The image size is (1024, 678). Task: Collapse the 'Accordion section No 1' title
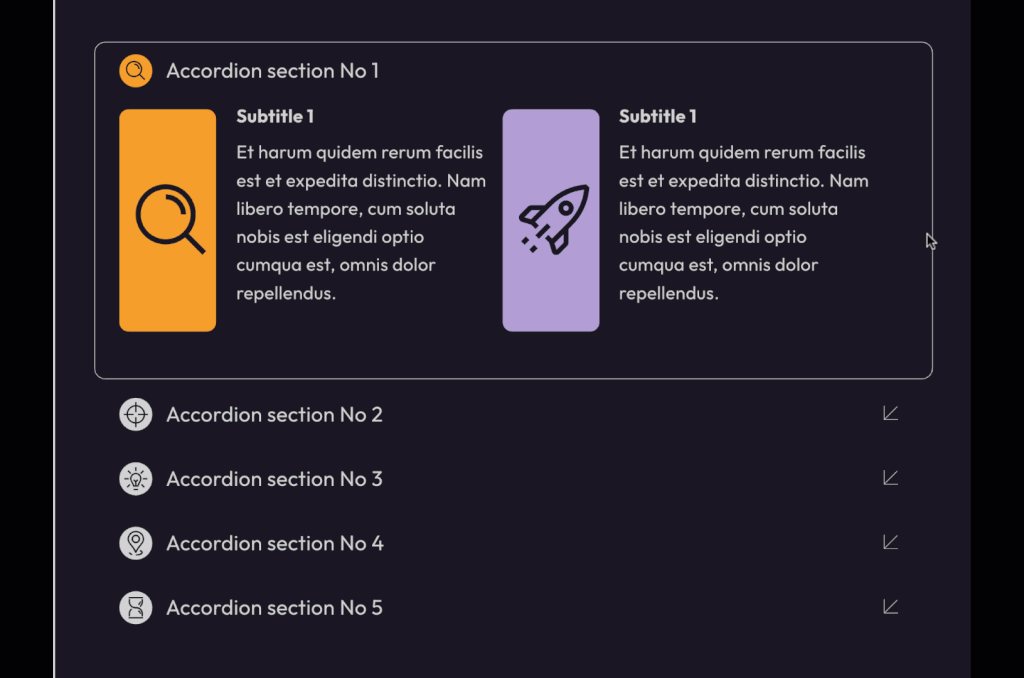click(x=272, y=71)
